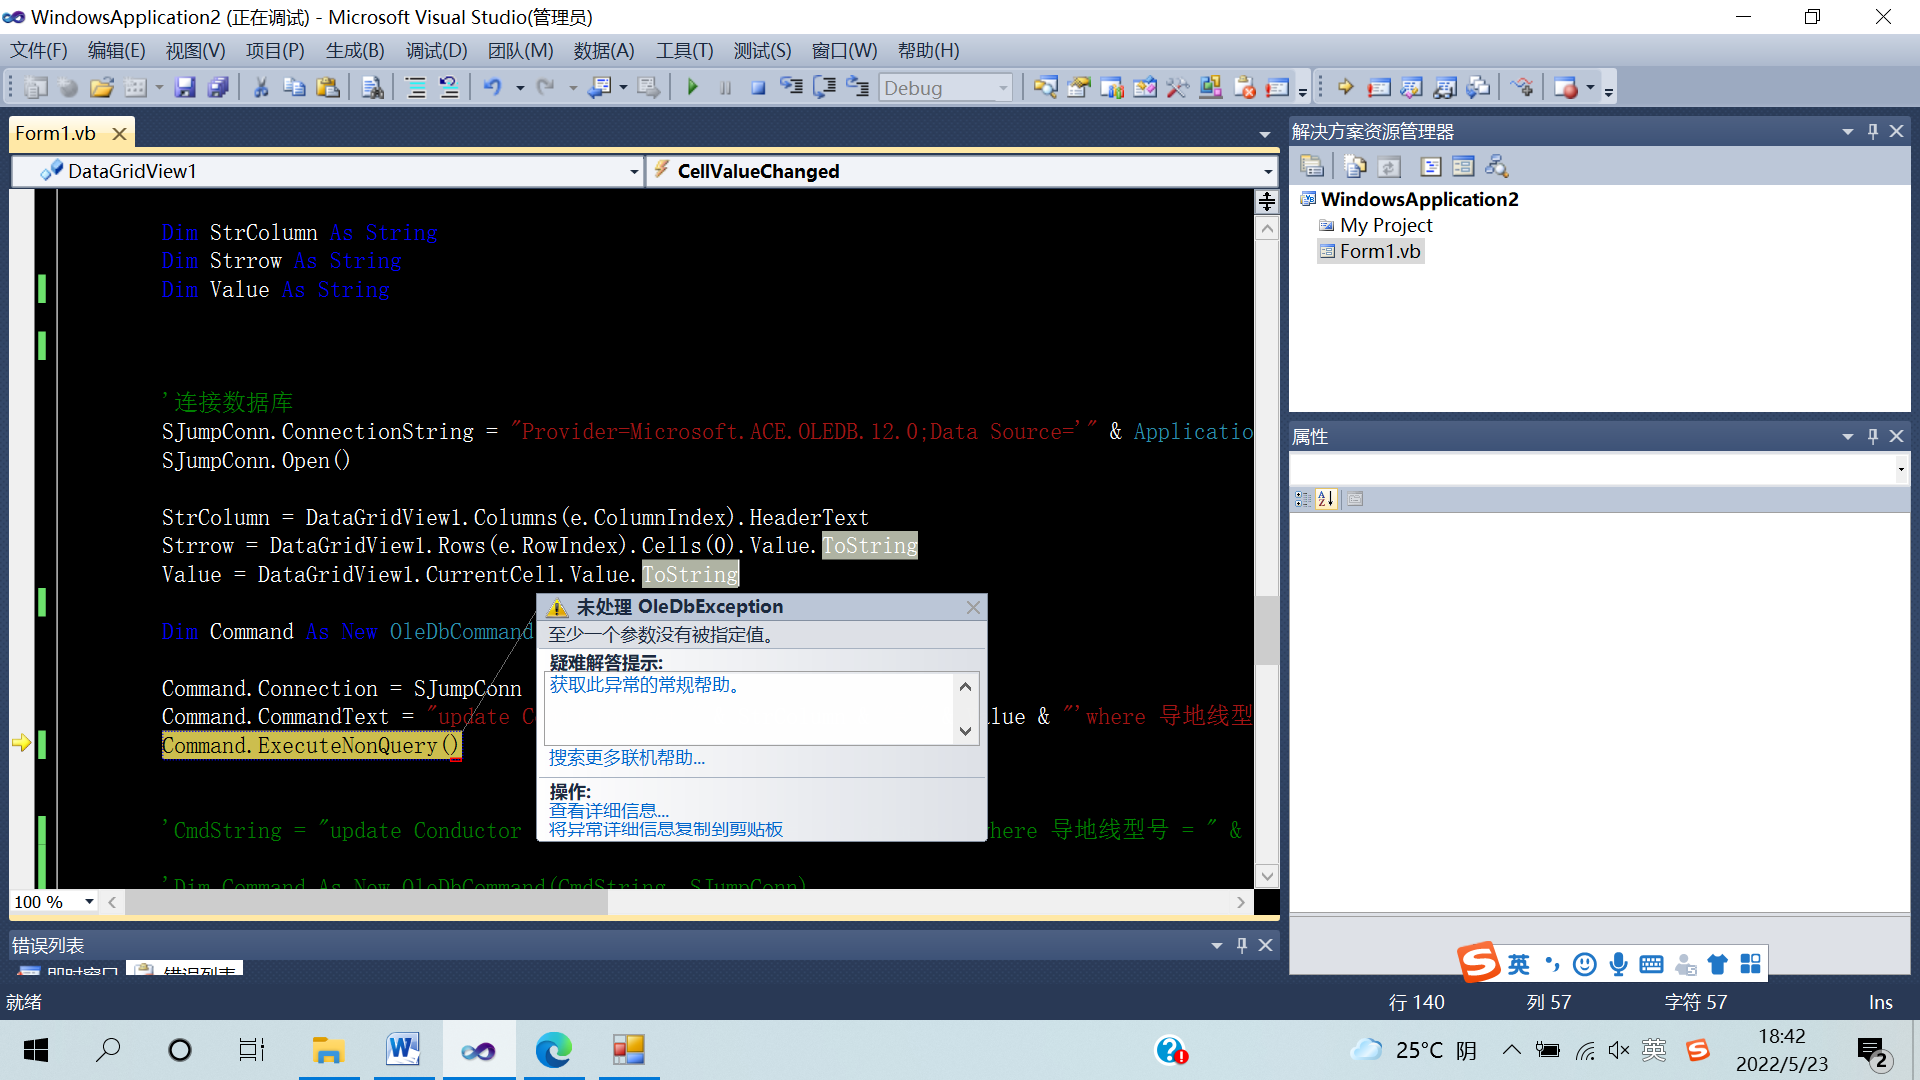The image size is (1920, 1080).
Task: Click the Uncomment Selected Lines icon
Action: coord(449,88)
